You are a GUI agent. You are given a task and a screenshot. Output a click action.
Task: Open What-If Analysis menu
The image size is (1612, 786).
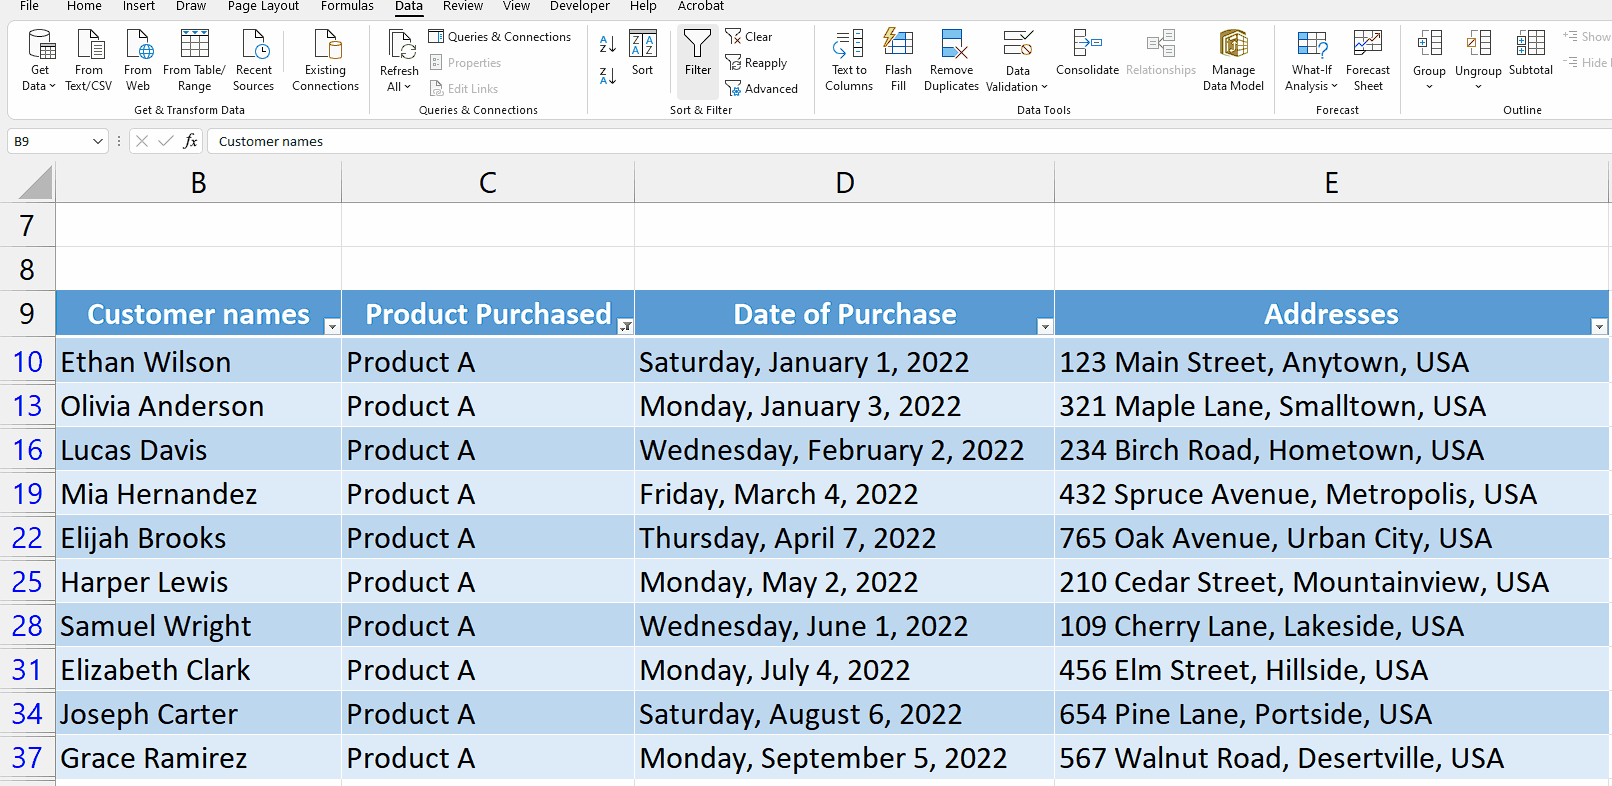pos(1311,60)
